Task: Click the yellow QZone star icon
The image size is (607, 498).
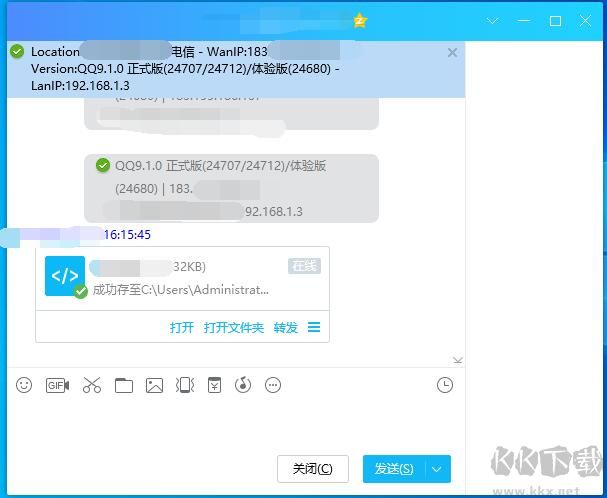Action: click(x=360, y=21)
